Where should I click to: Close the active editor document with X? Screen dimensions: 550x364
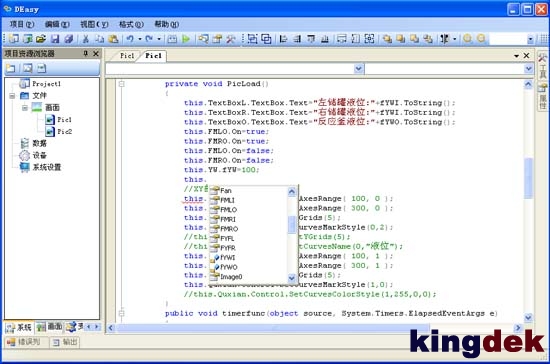point(526,55)
